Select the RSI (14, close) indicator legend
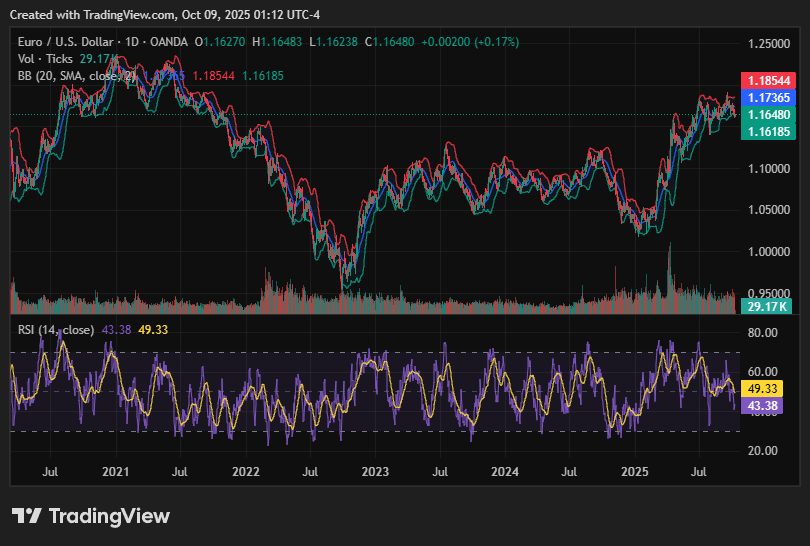The width and height of the screenshot is (810, 546). pos(56,329)
